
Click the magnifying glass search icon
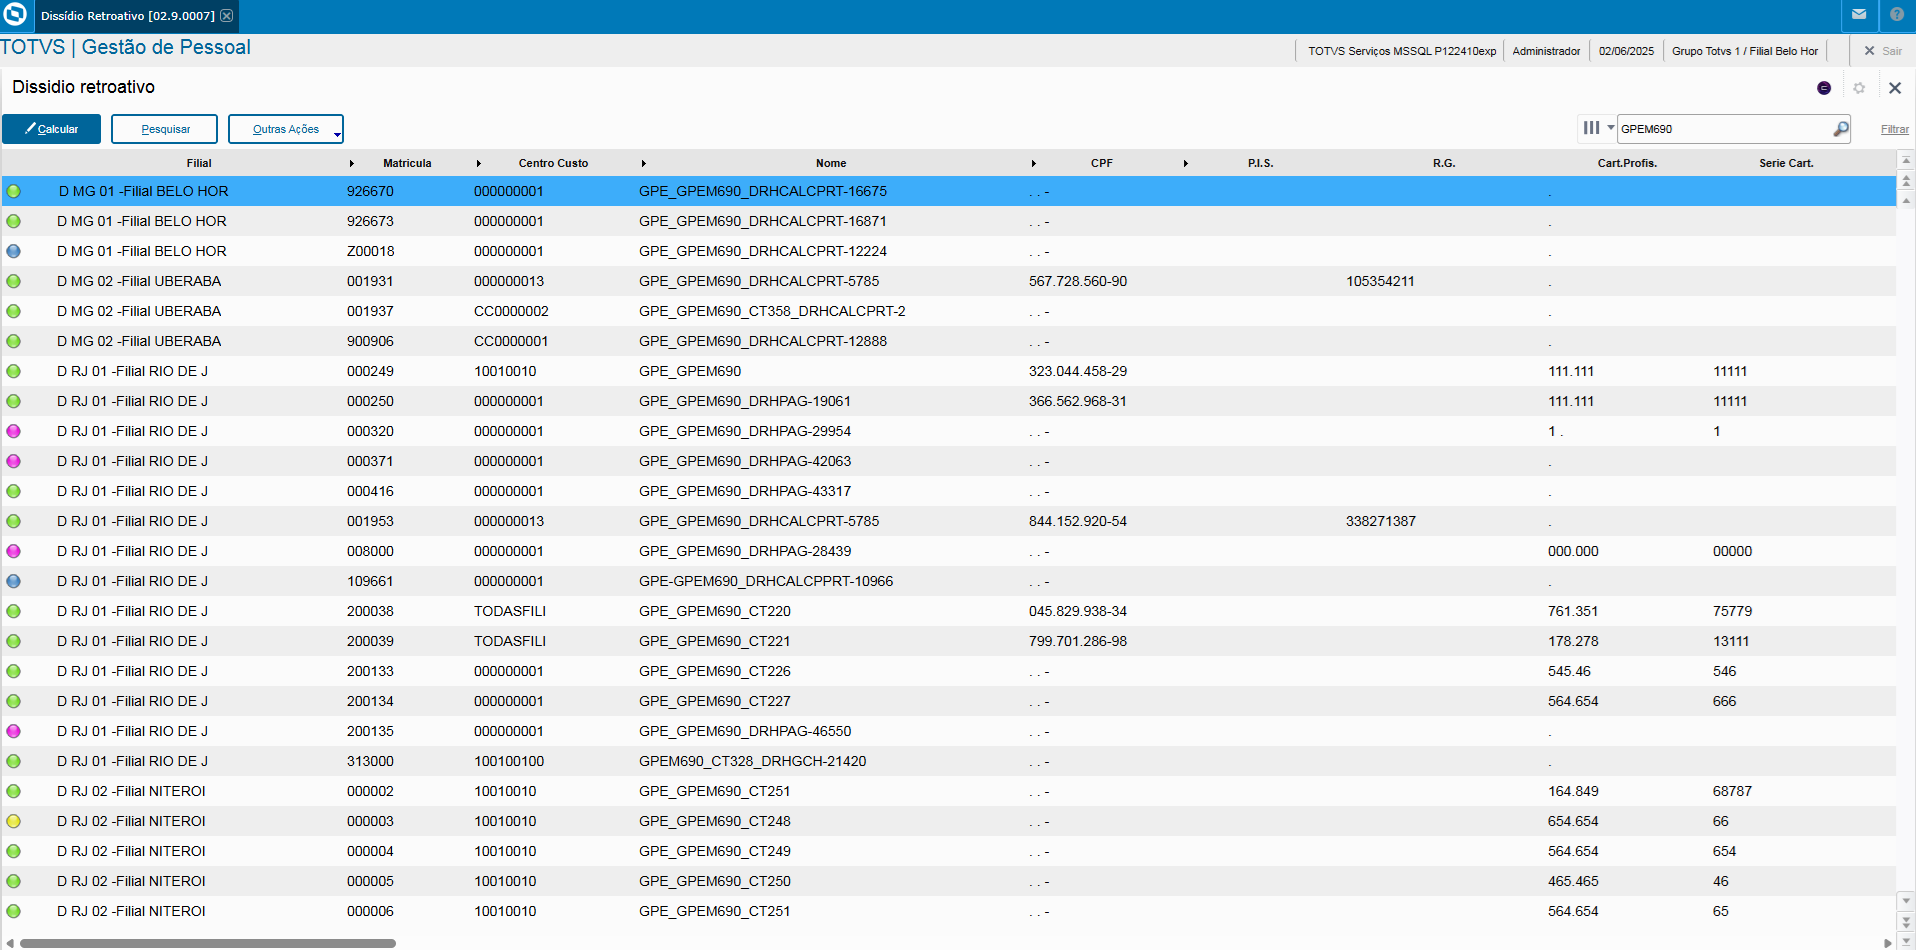1840,129
